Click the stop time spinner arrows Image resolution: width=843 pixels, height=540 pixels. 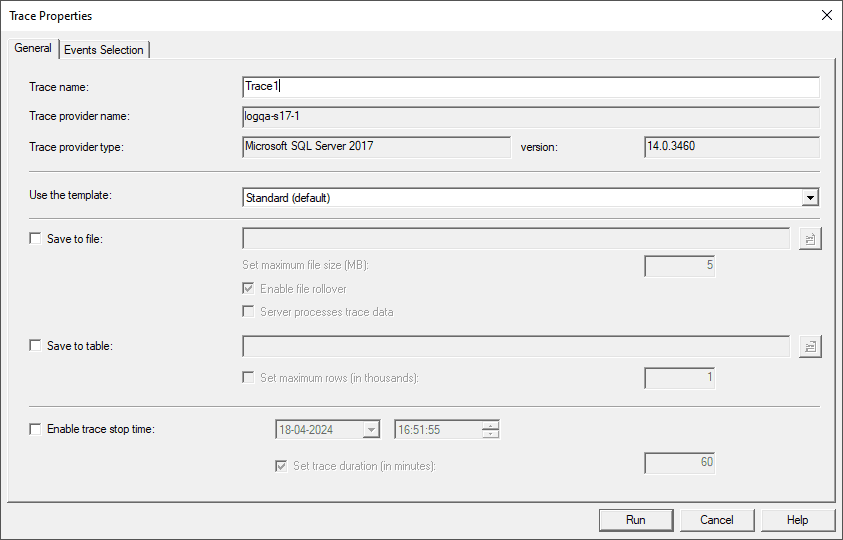click(x=490, y=430)
